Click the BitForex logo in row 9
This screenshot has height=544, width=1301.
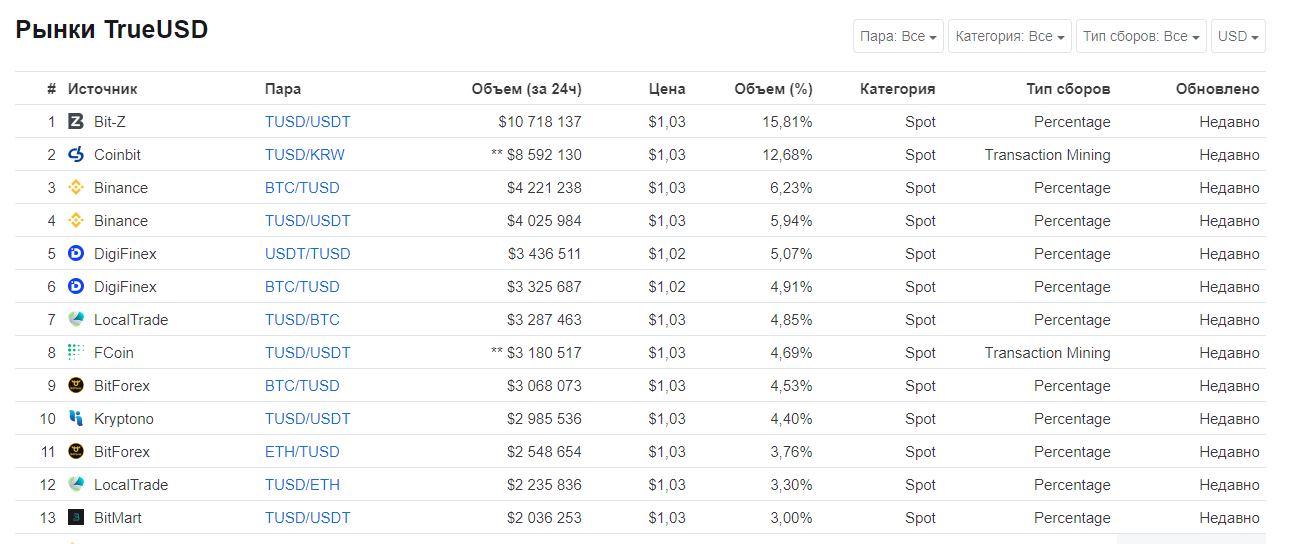tap(75, 386)
